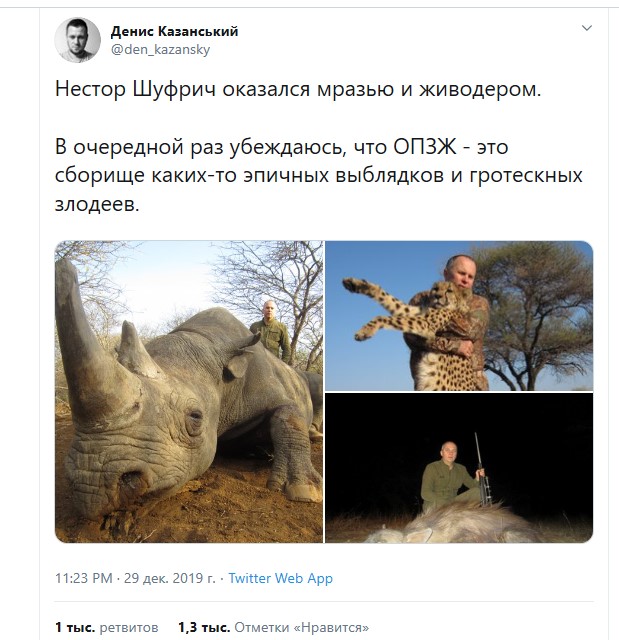This screenshot has width=619, height=640.
Task: View the night photo with rifle
Action: pos(459,468)
